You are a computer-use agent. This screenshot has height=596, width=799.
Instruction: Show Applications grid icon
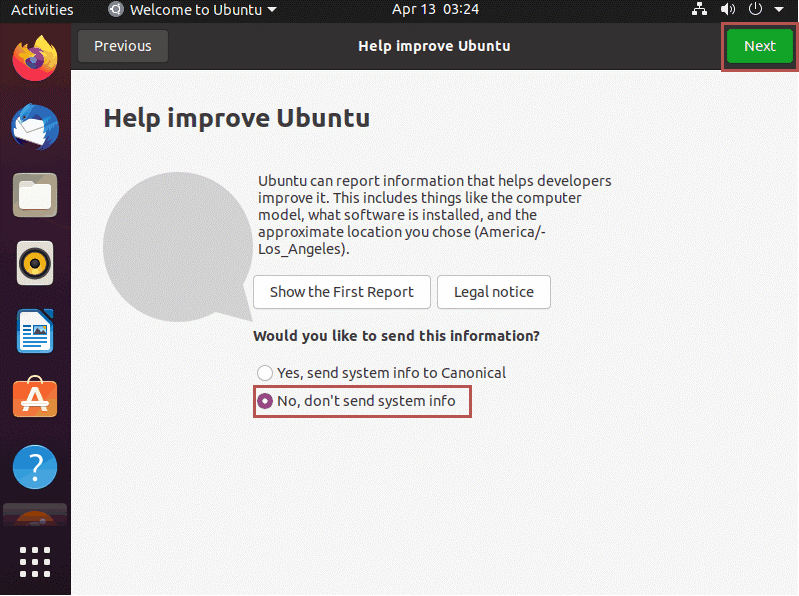click(x=35, y=562)
